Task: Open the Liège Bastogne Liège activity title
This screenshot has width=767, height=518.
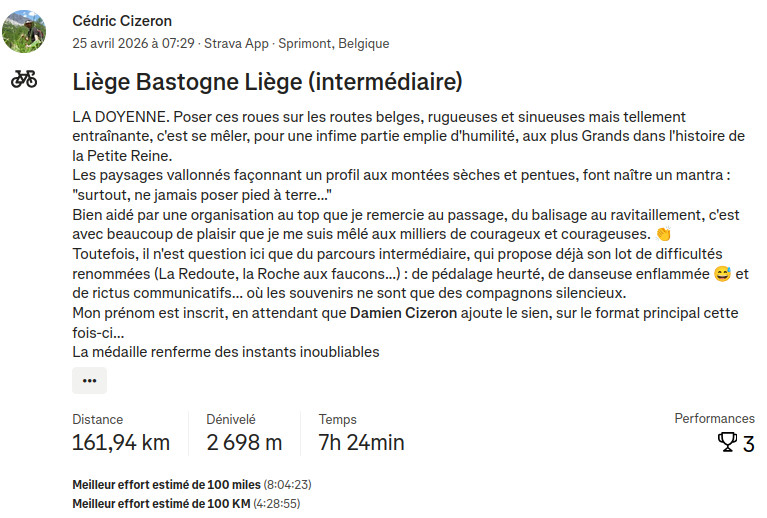Action: pyautogui.click(x=268, y=82)
